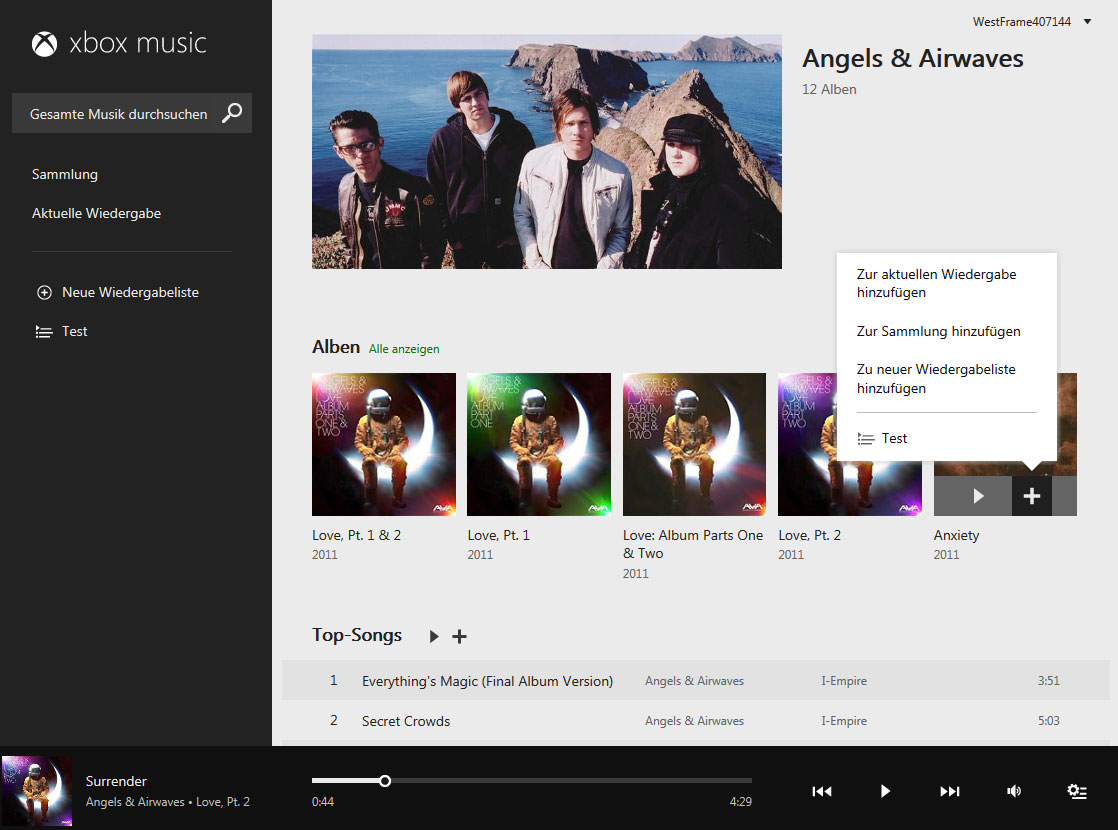Click the 5:03 duration of Secret Crowds

[1048, 721]
